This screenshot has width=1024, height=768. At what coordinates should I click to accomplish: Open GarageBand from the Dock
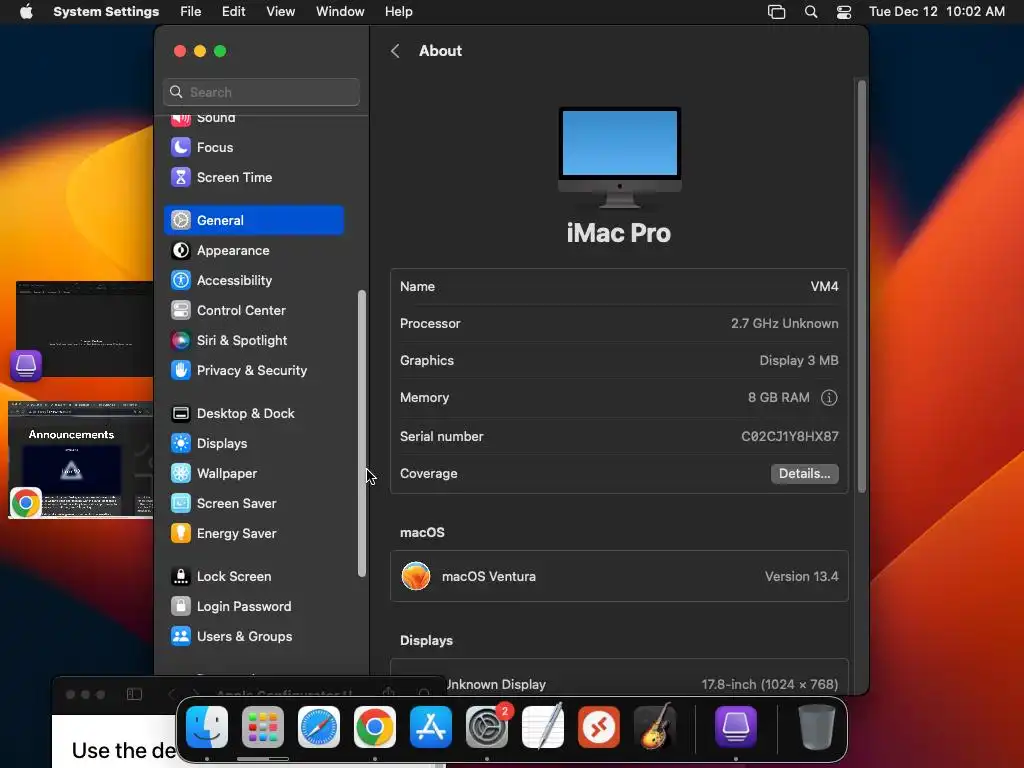(x=654, y=726)
